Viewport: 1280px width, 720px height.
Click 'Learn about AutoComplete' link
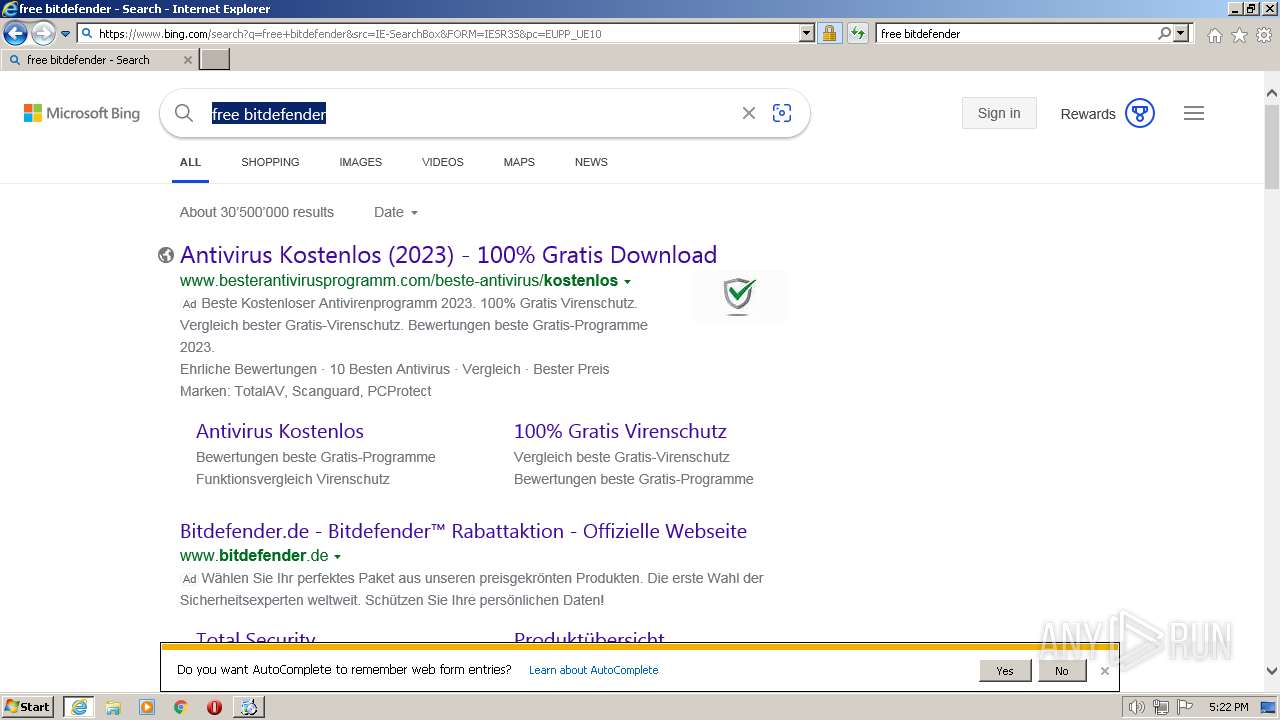point(593,670)
